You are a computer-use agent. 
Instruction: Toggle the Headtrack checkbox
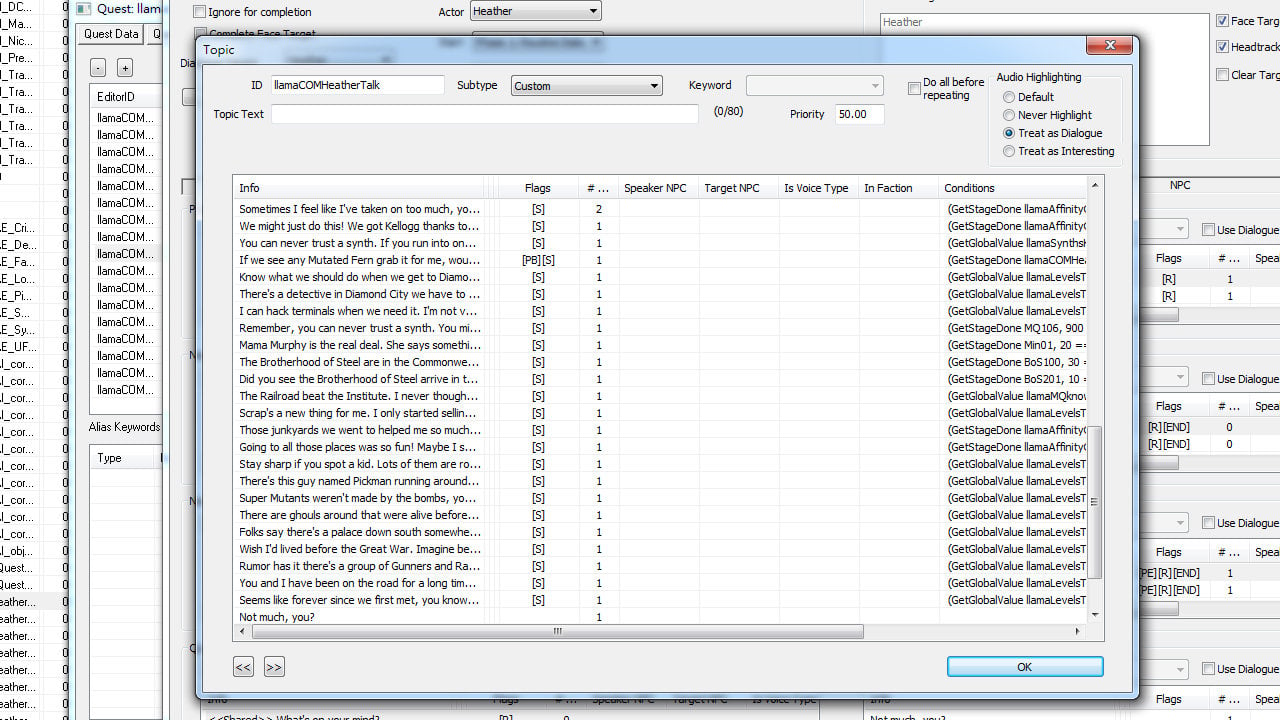[x=1222, y=47]
